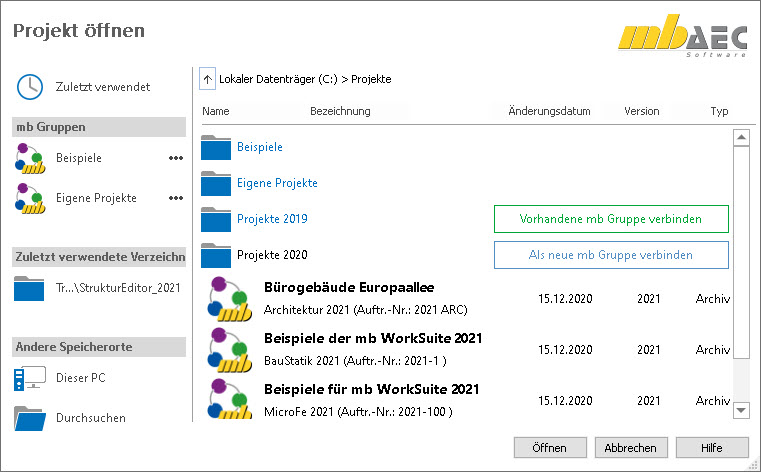The width and height of the screenshot is (761, 472).
Task: Open the StrukturEditor_2021 recent folder icon
Action: (x=30, y=288)
